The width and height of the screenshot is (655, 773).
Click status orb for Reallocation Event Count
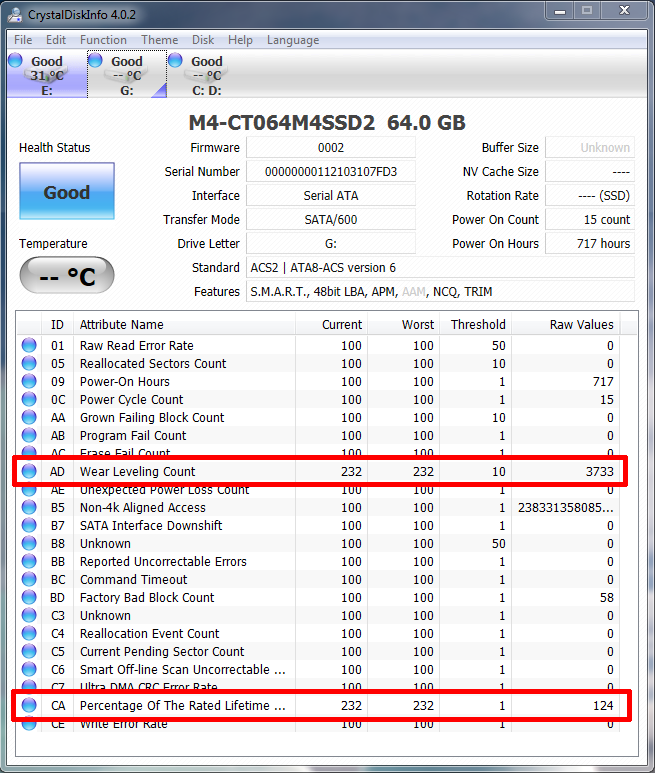pos(29,633)
